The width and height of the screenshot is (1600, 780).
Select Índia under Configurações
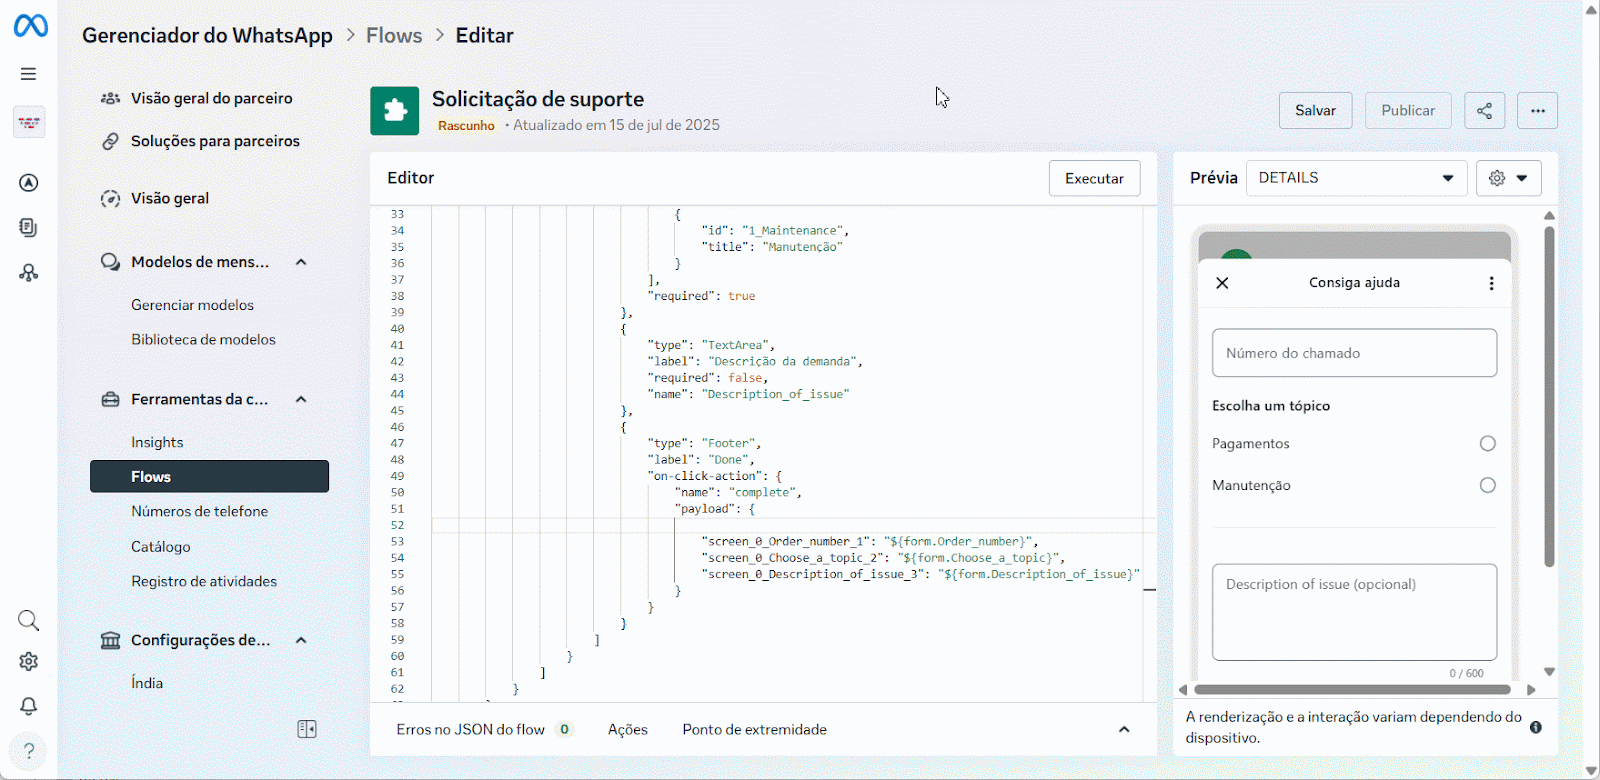tap(147, 683)
